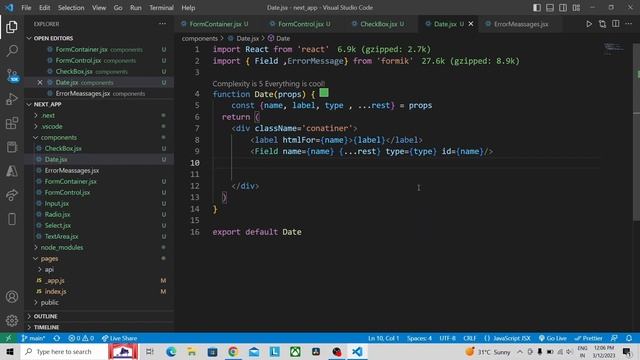Viewport: 640px width, 360px height.
Task: Click the Live Share status bar item
Action: (119, 338)
